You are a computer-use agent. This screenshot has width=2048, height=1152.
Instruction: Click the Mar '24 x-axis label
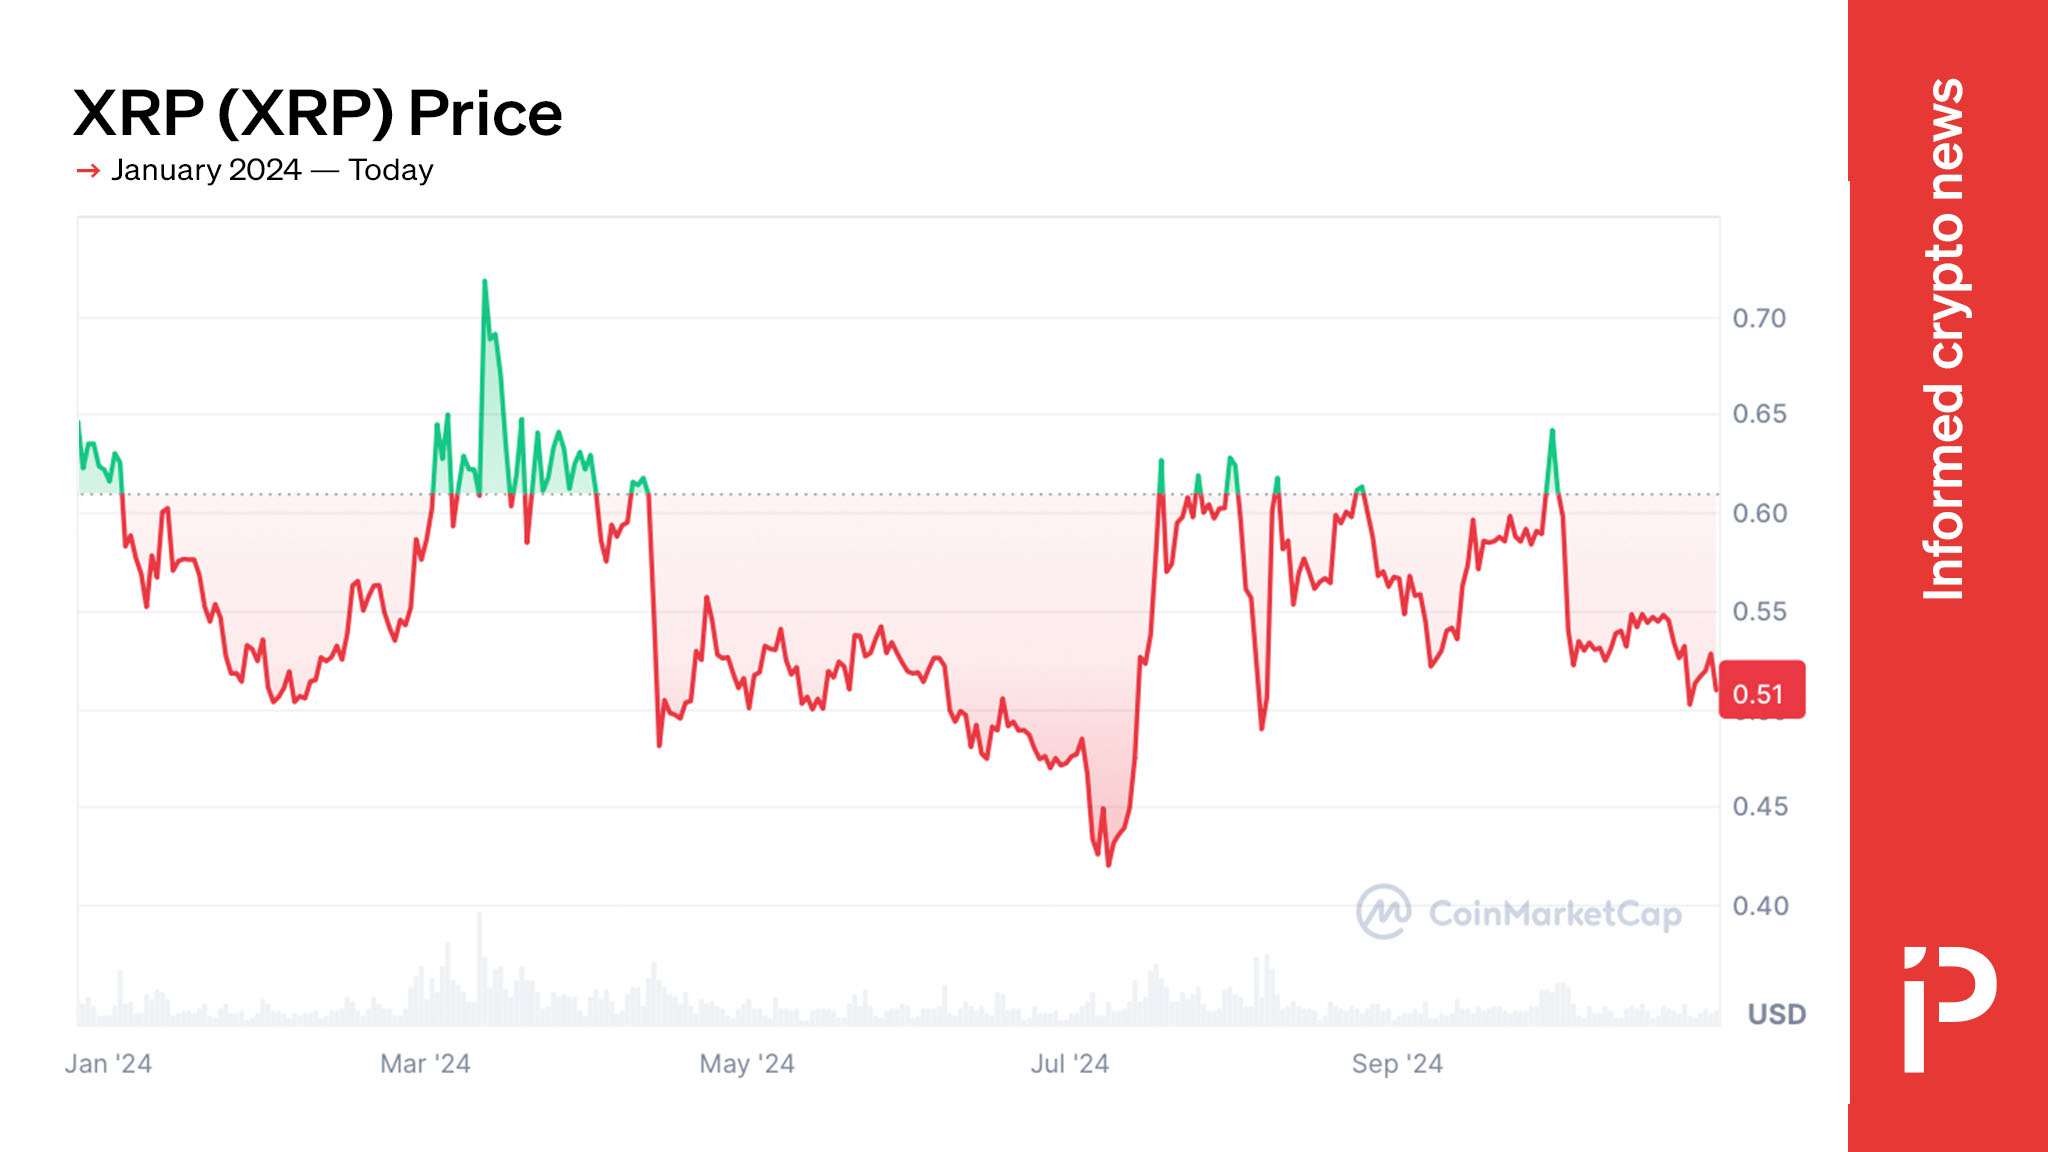pos(425,1063)
